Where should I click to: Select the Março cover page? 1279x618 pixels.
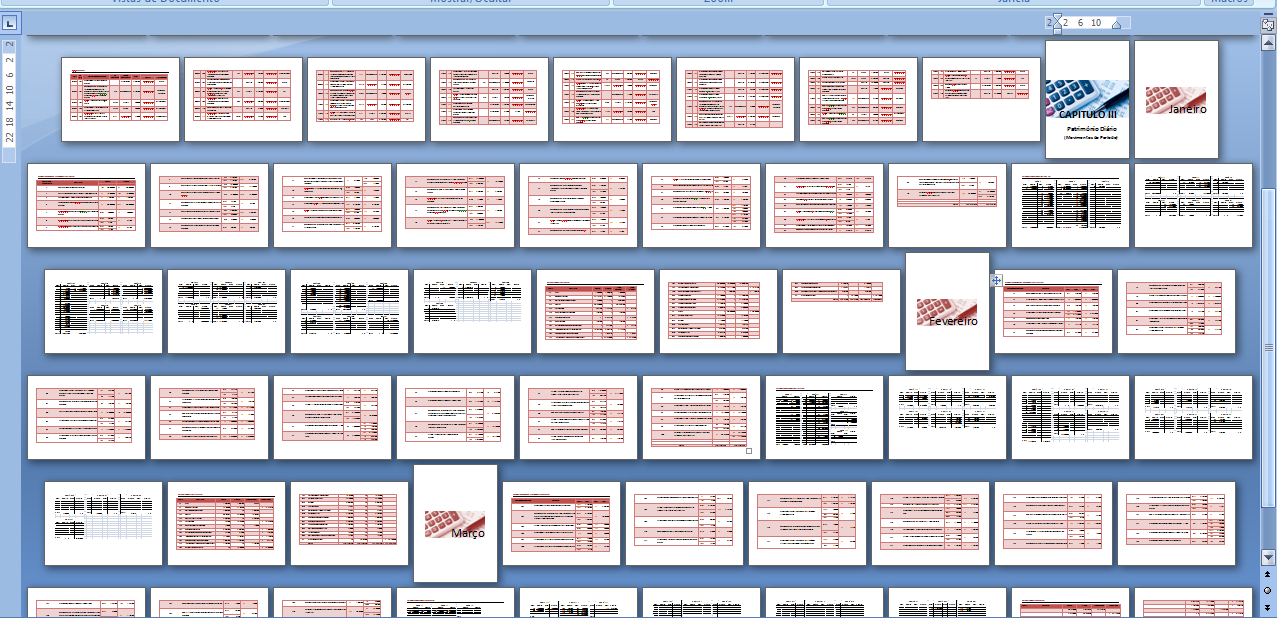pos(455,523)
